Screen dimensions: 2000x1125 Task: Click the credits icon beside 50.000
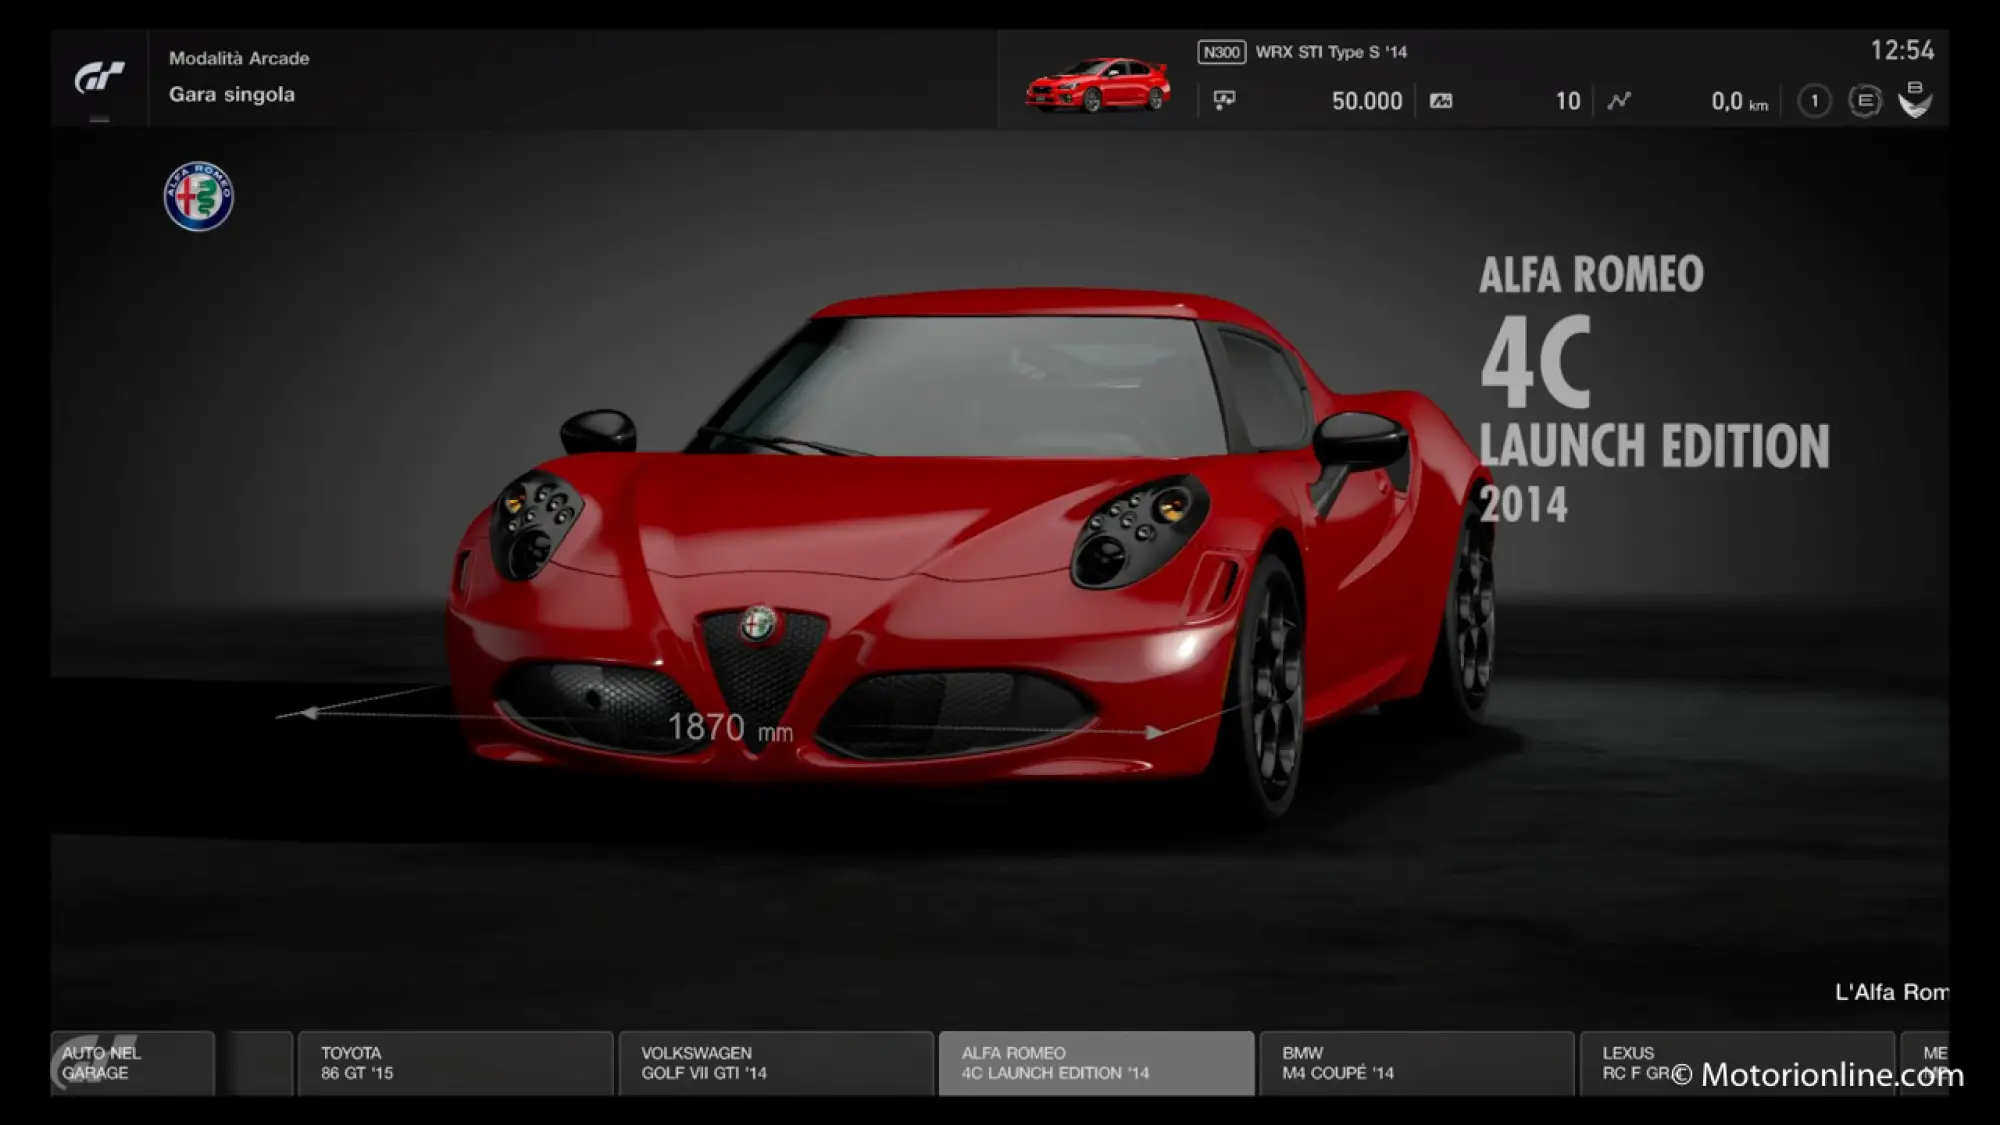click(1224, 100)
